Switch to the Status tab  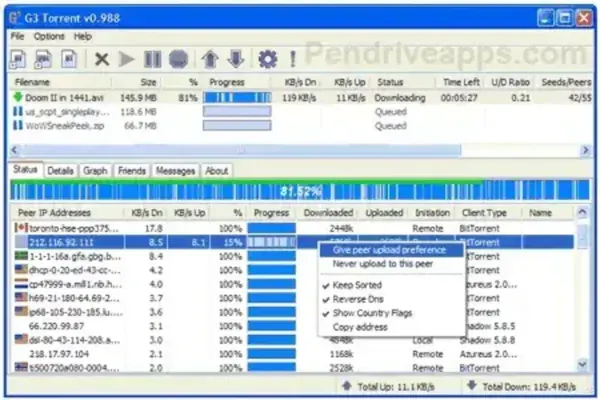tap(25, 170)
